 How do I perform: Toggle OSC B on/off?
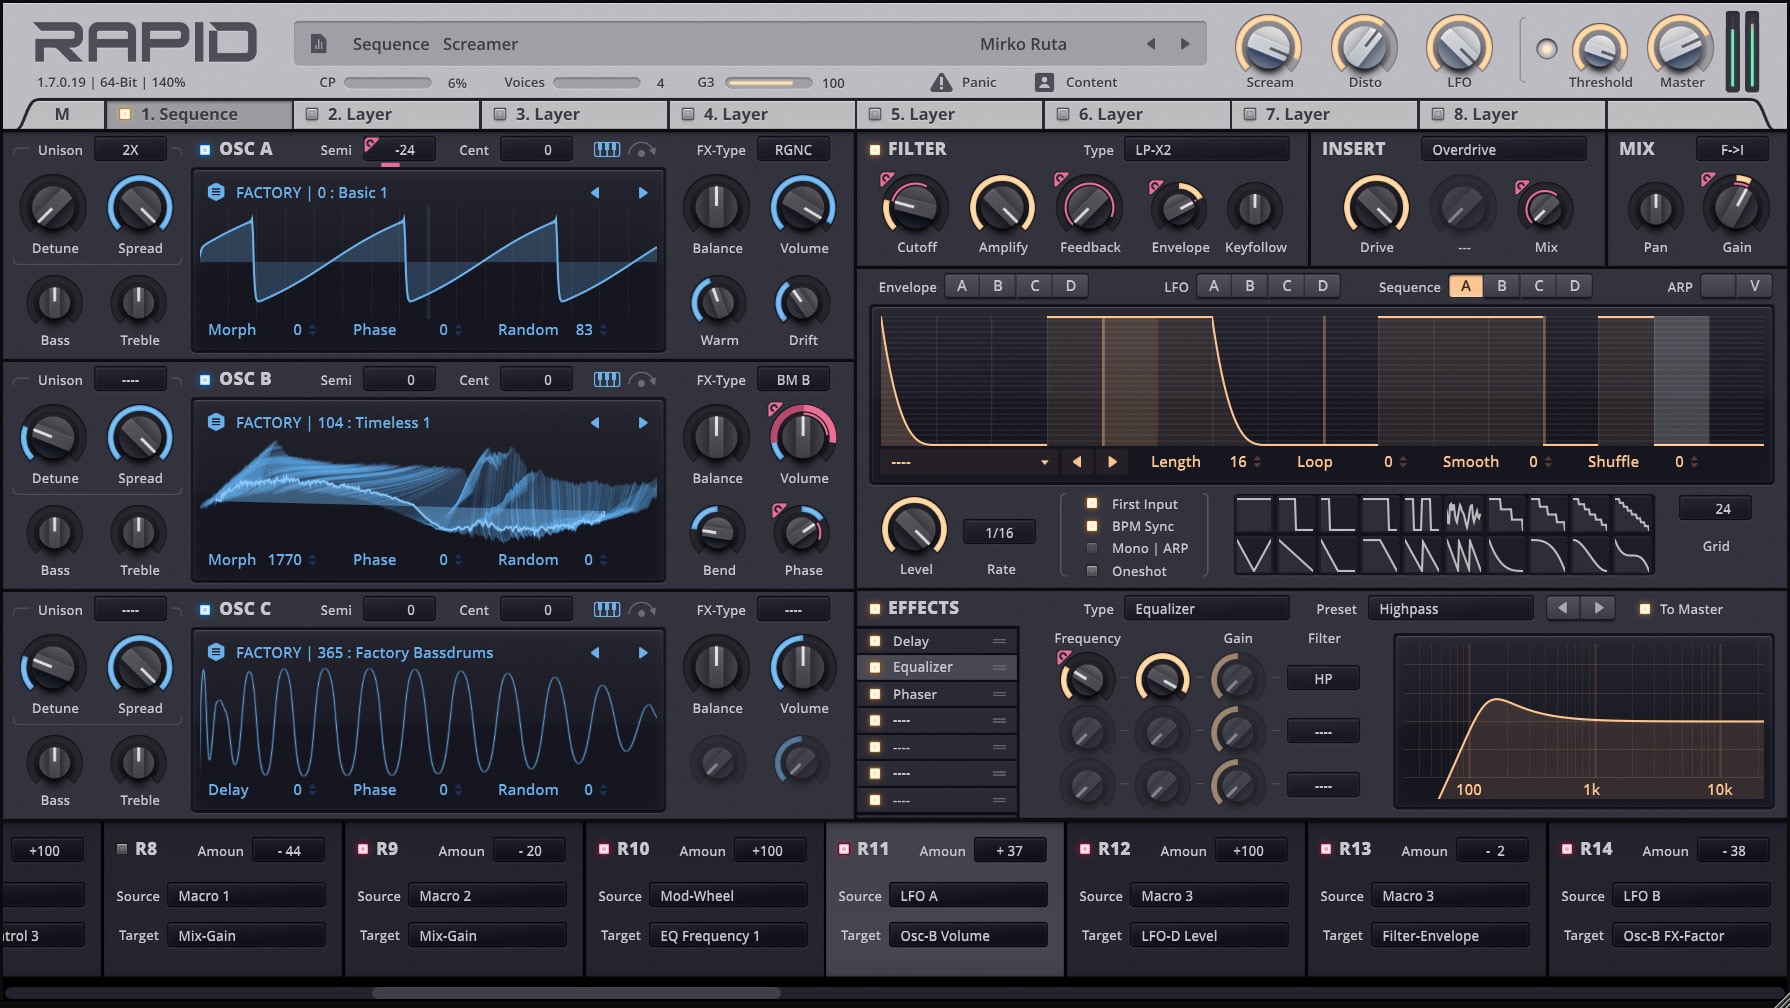pos(204,380)
